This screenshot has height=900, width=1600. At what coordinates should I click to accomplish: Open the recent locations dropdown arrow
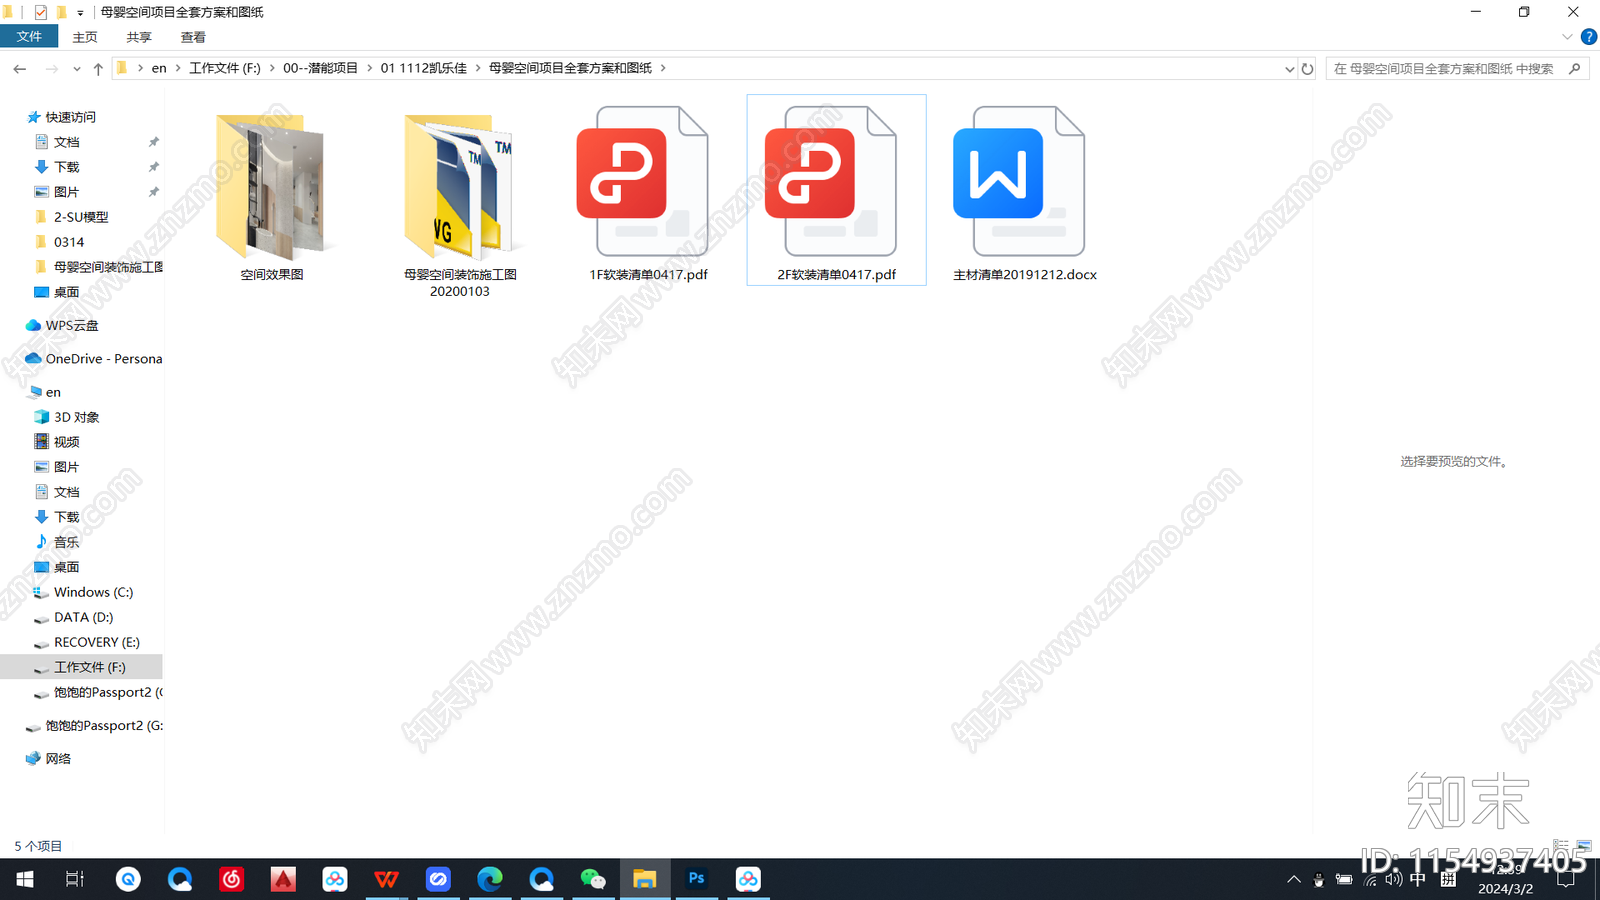pos(76,69)
